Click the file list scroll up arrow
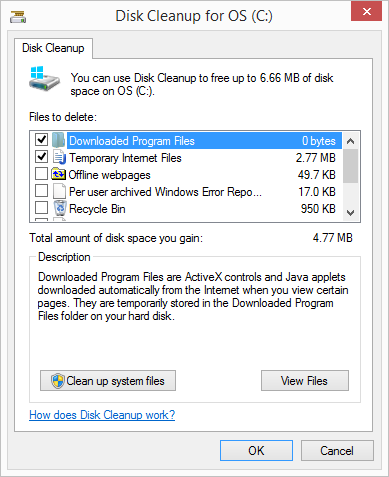Viewport: 389px width, 477px height. tap(350, 141)
